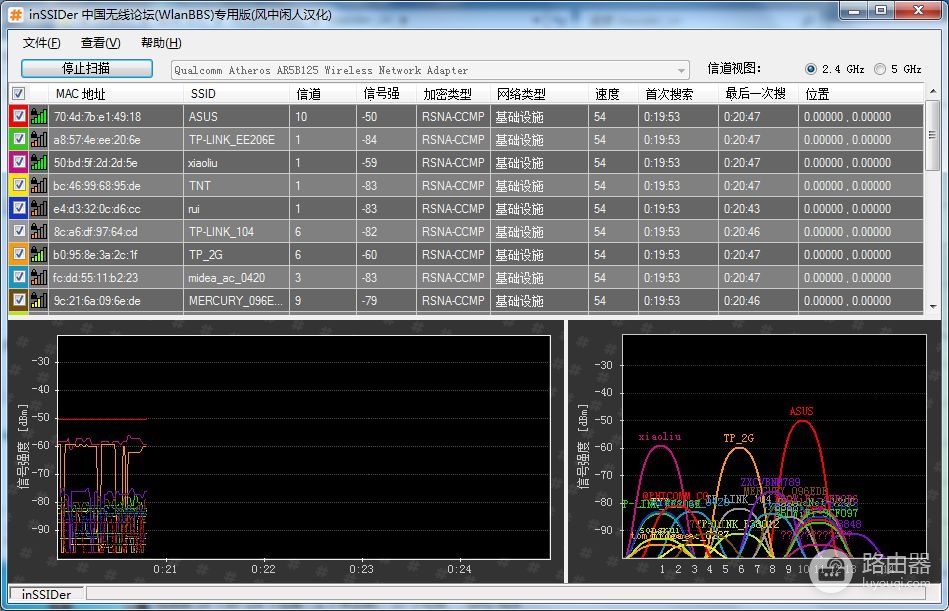Uncheck the ASUS network checkbox
The width and height of the screenshot is (949, 611).
point(19,116)
